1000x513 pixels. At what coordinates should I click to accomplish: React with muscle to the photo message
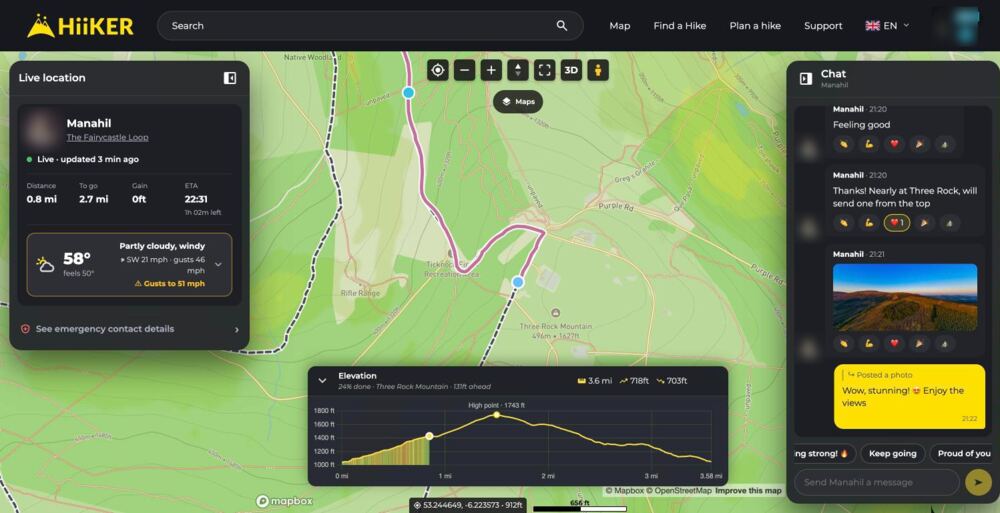[869, 344]
